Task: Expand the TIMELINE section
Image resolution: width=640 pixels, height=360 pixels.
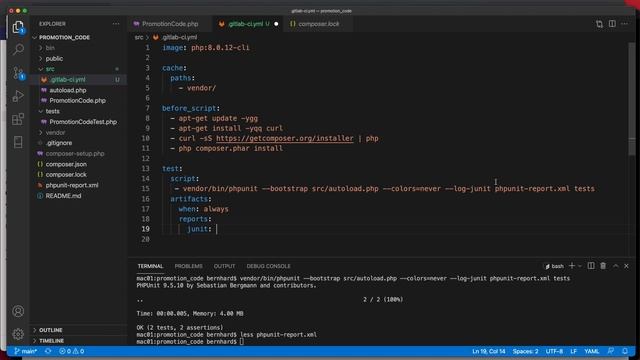Action: tap(51, 340)
